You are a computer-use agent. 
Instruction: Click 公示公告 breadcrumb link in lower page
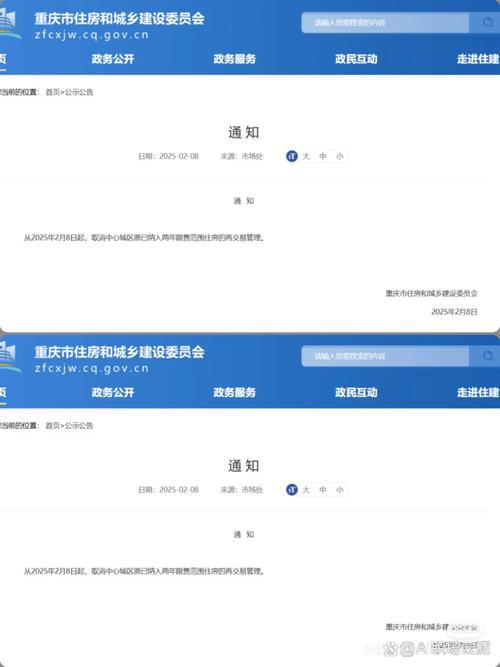(x=79, y=426)
